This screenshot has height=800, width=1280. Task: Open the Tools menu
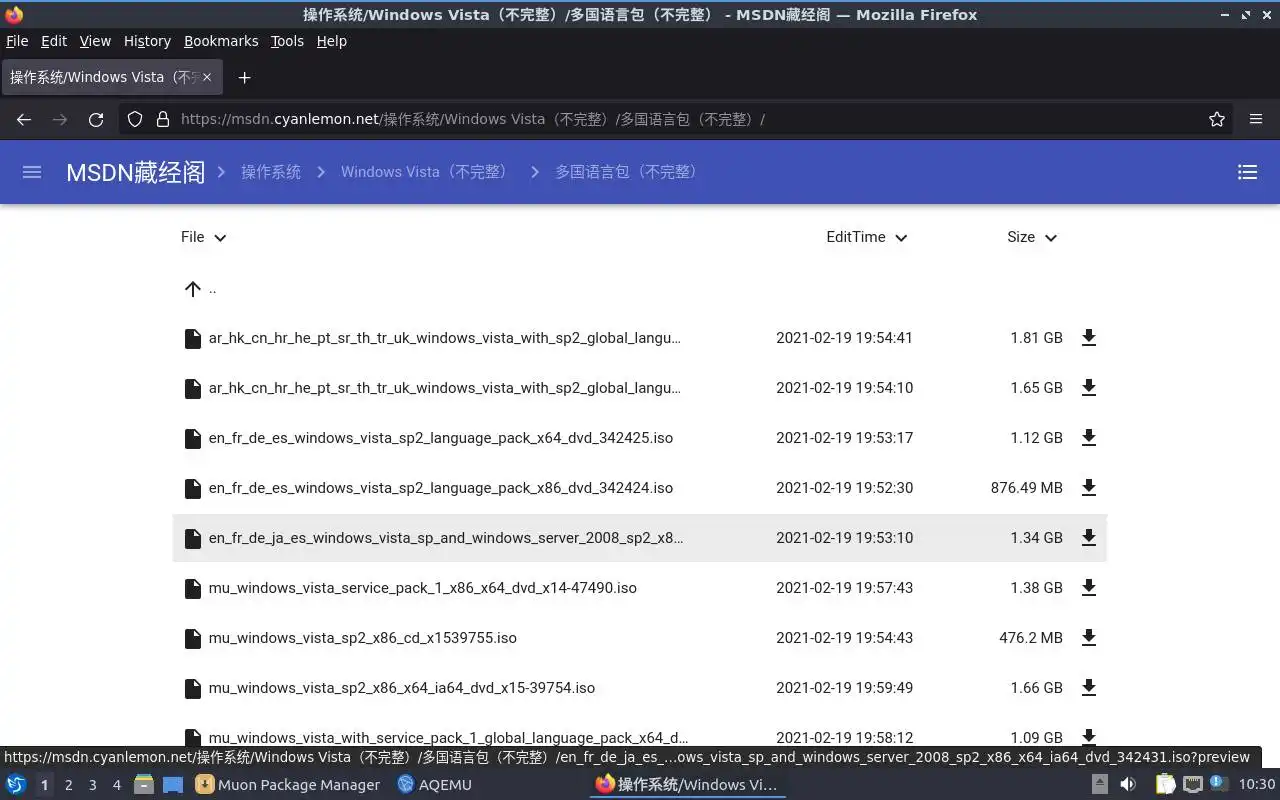[x=287, y=41]
